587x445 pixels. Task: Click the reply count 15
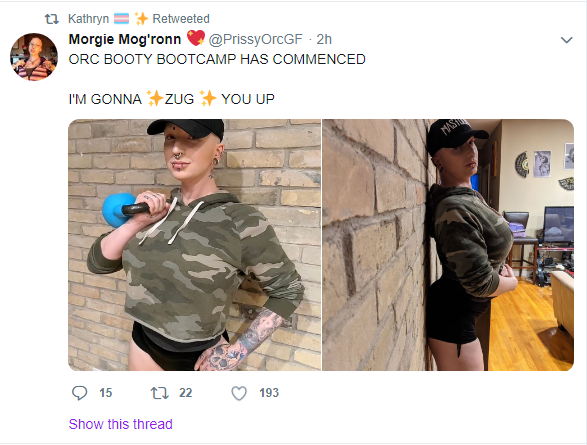[x=106, y=393]
